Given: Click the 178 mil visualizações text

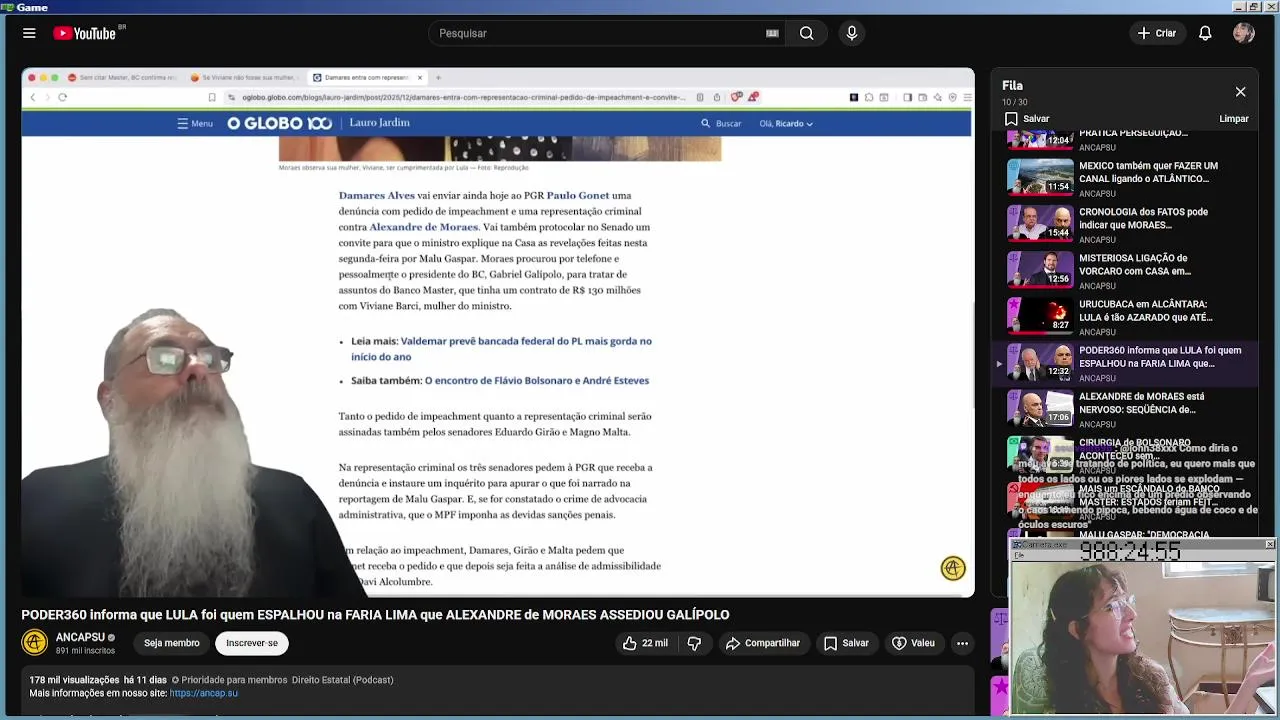Looking at the screenshot, I should point(74,680).
